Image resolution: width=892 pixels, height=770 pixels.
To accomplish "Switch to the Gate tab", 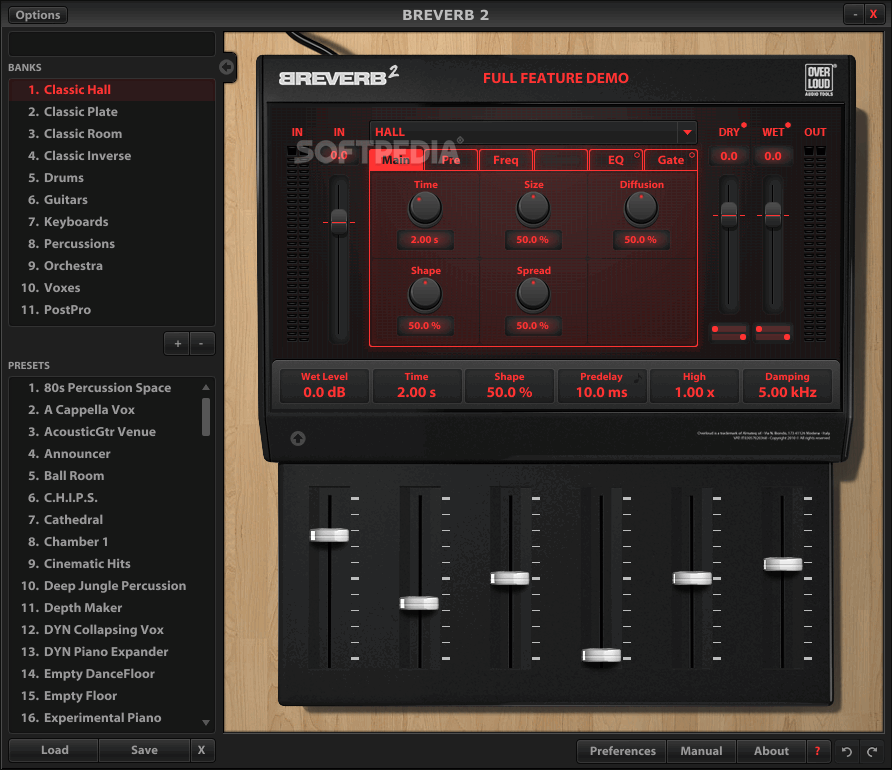I will [x=671, y=160].
